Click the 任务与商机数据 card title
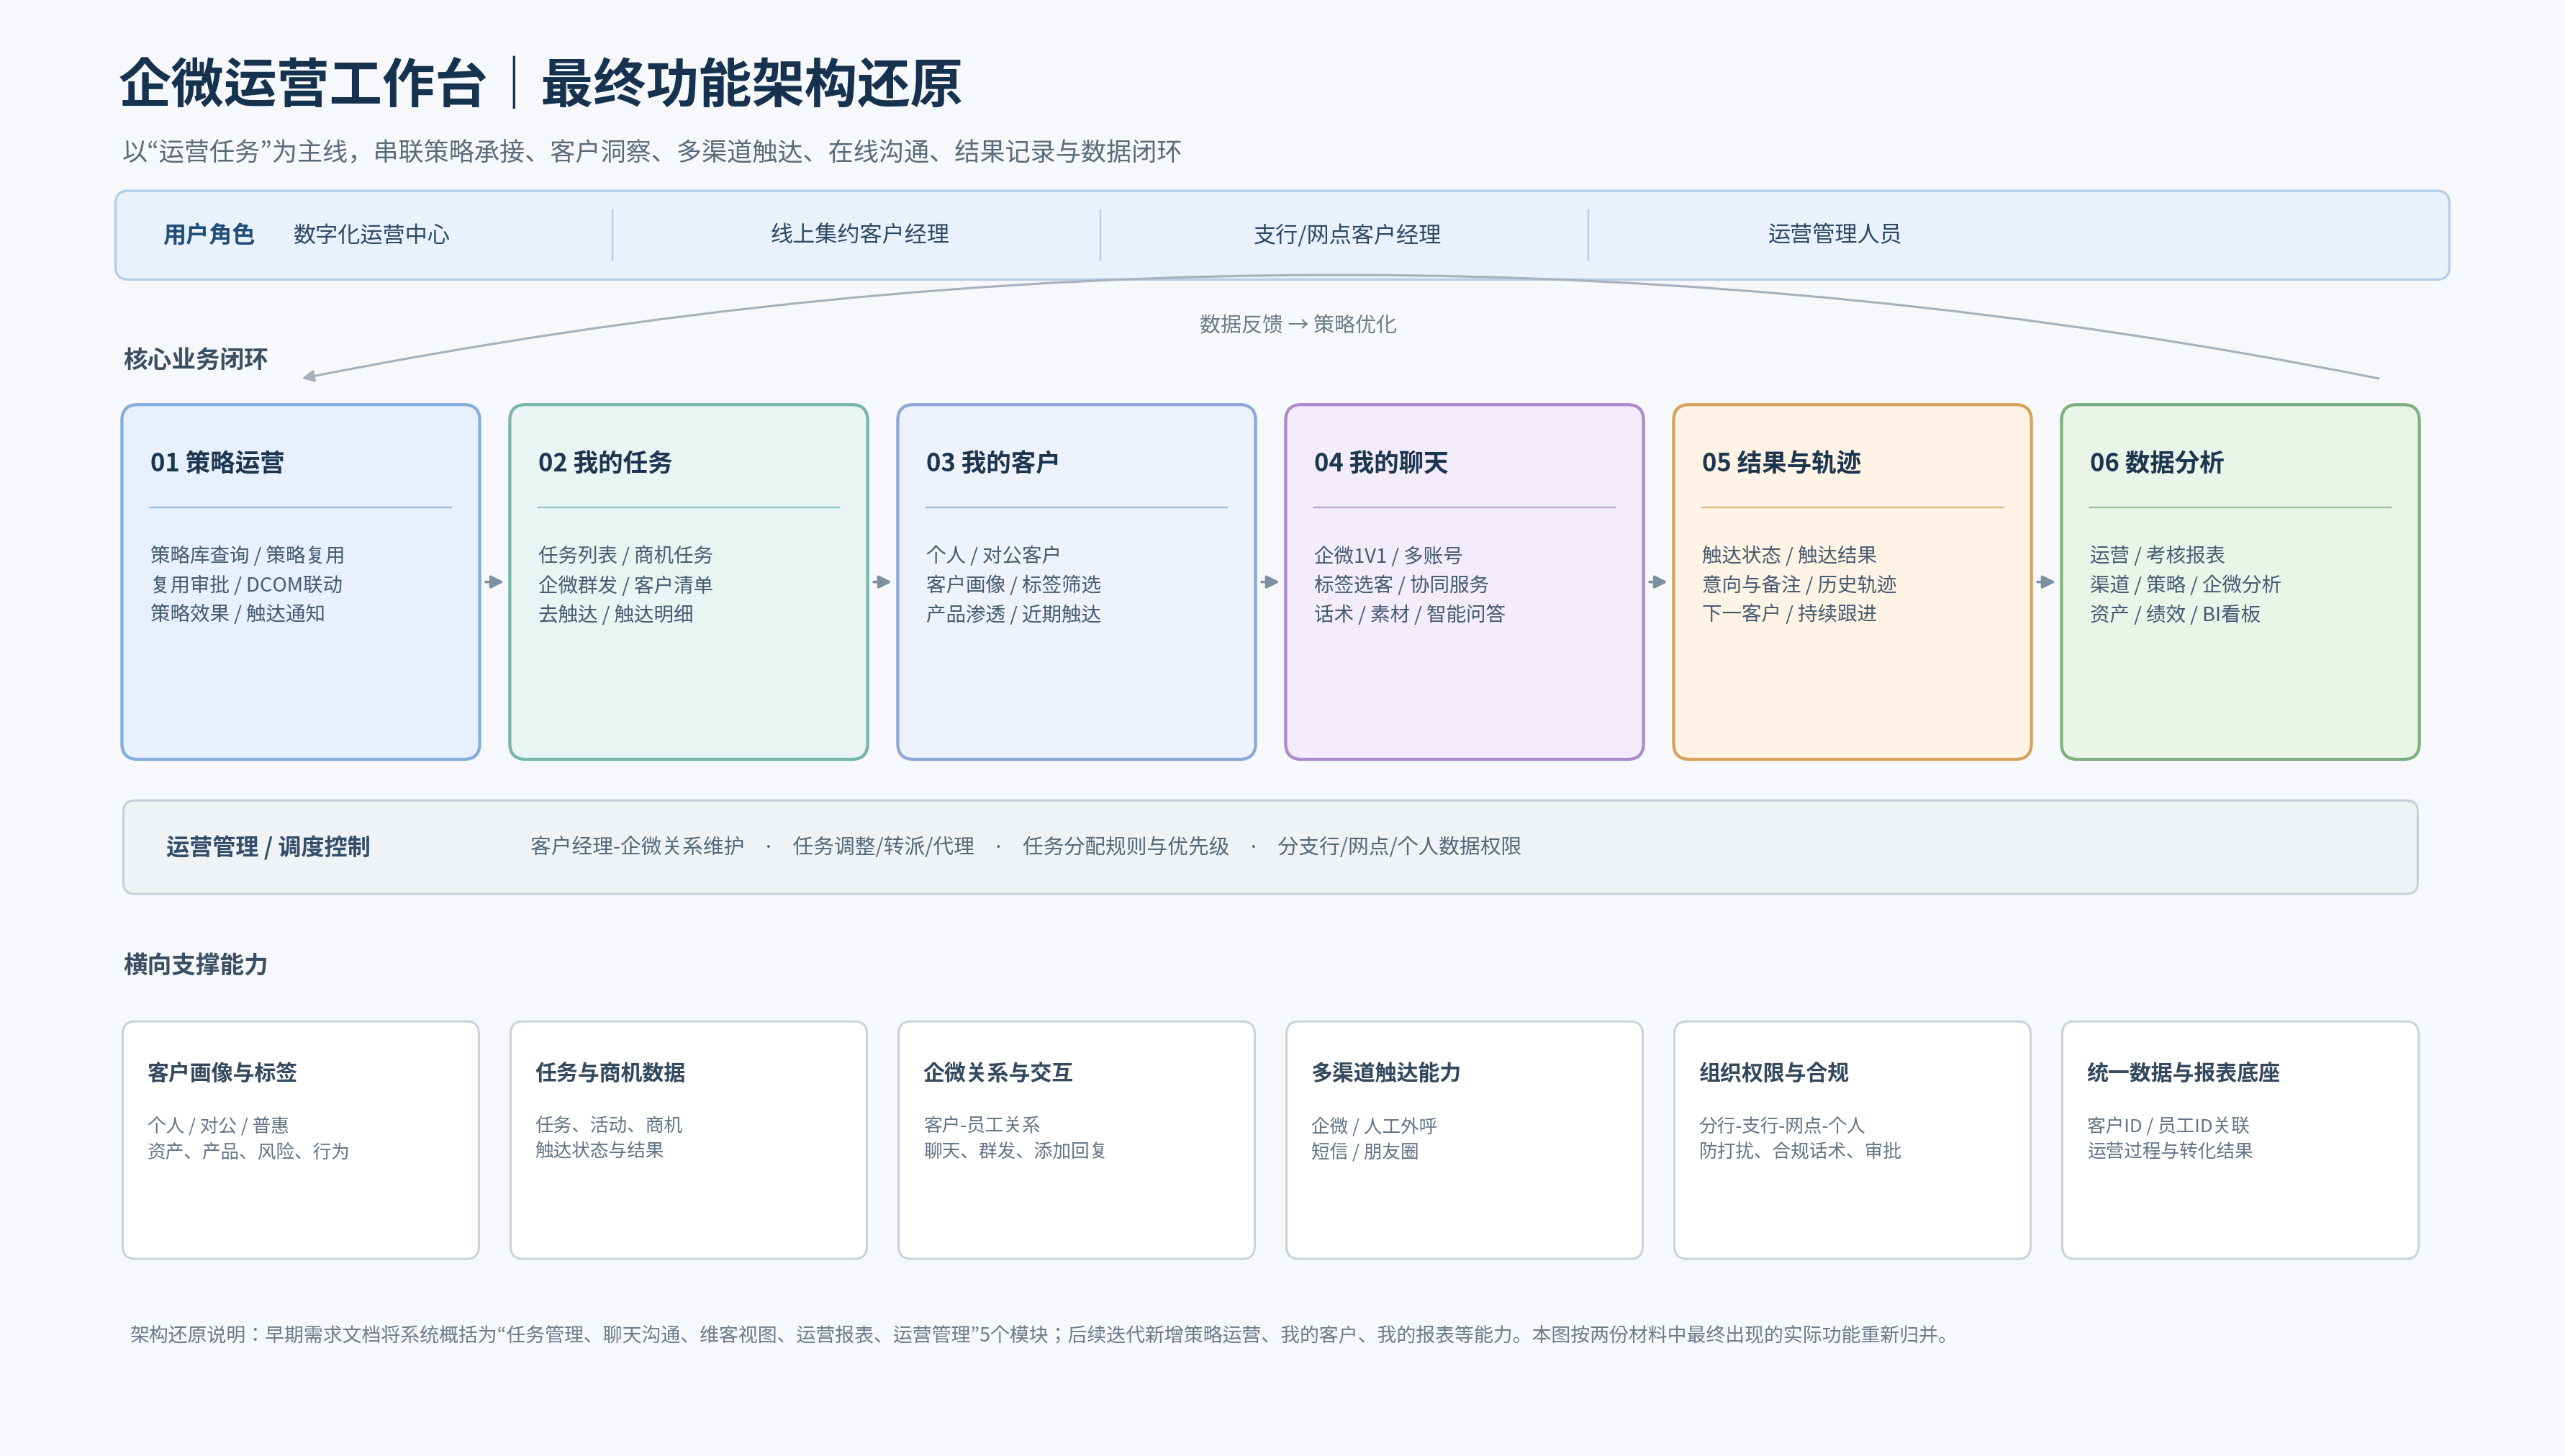 [x=610, y=1072]
